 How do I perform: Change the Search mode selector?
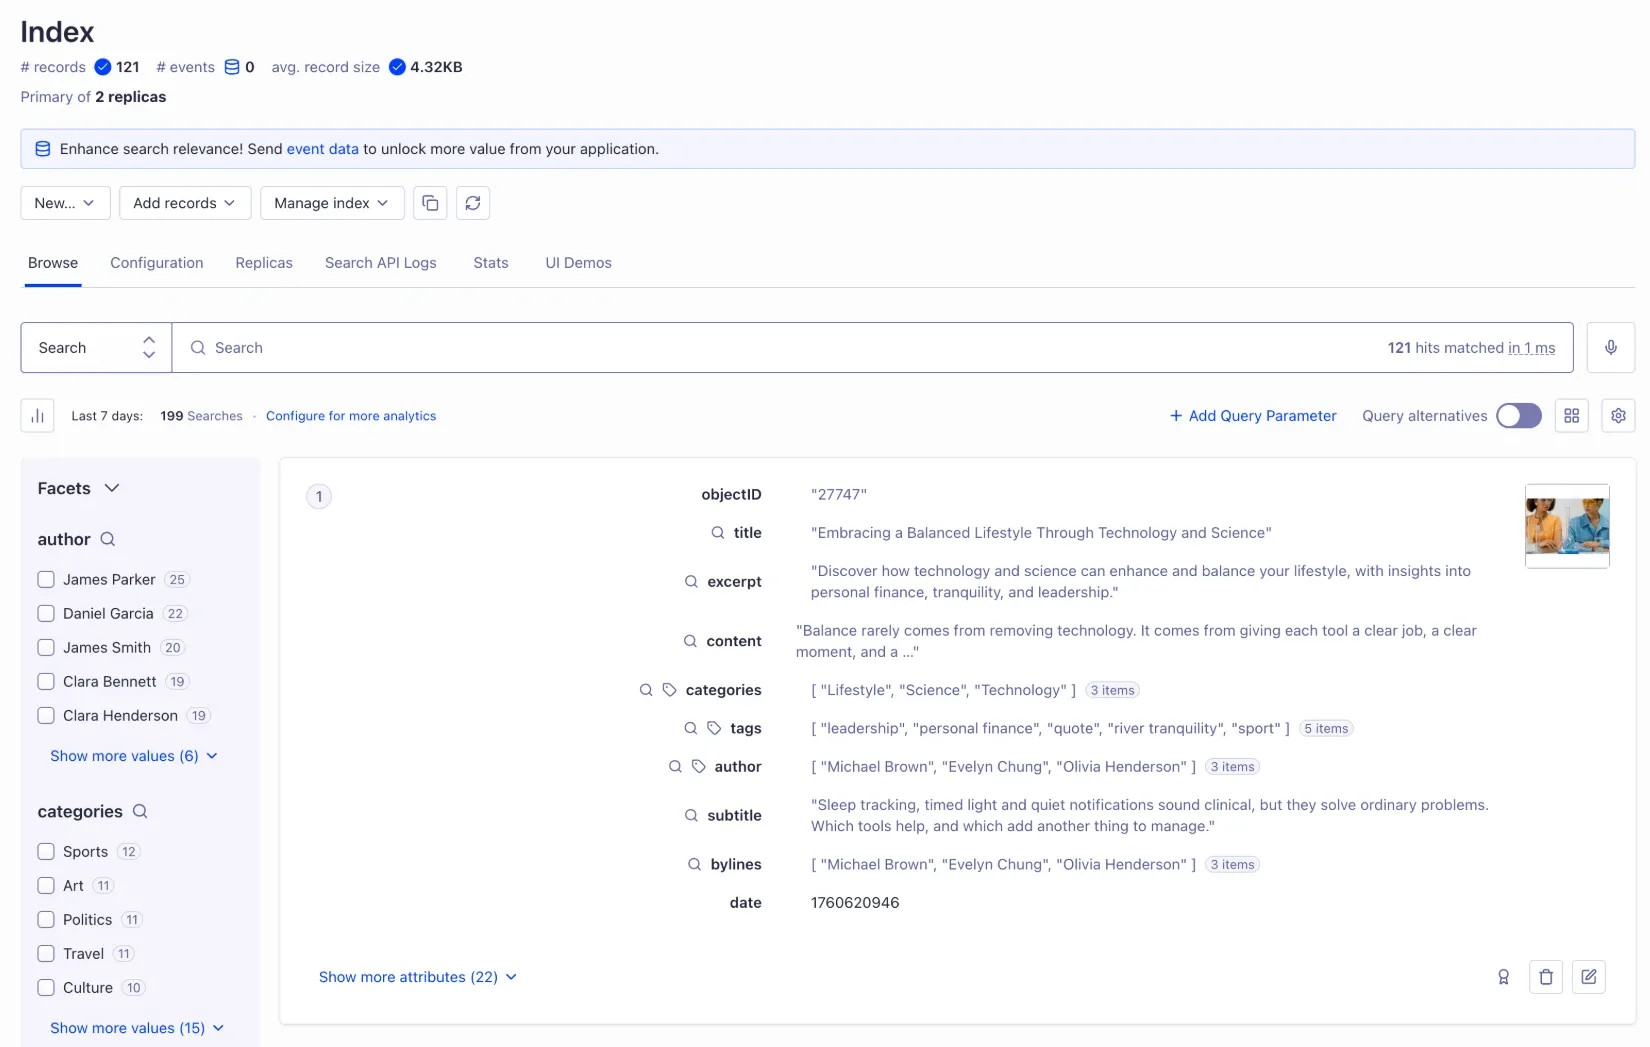[96, 348]
